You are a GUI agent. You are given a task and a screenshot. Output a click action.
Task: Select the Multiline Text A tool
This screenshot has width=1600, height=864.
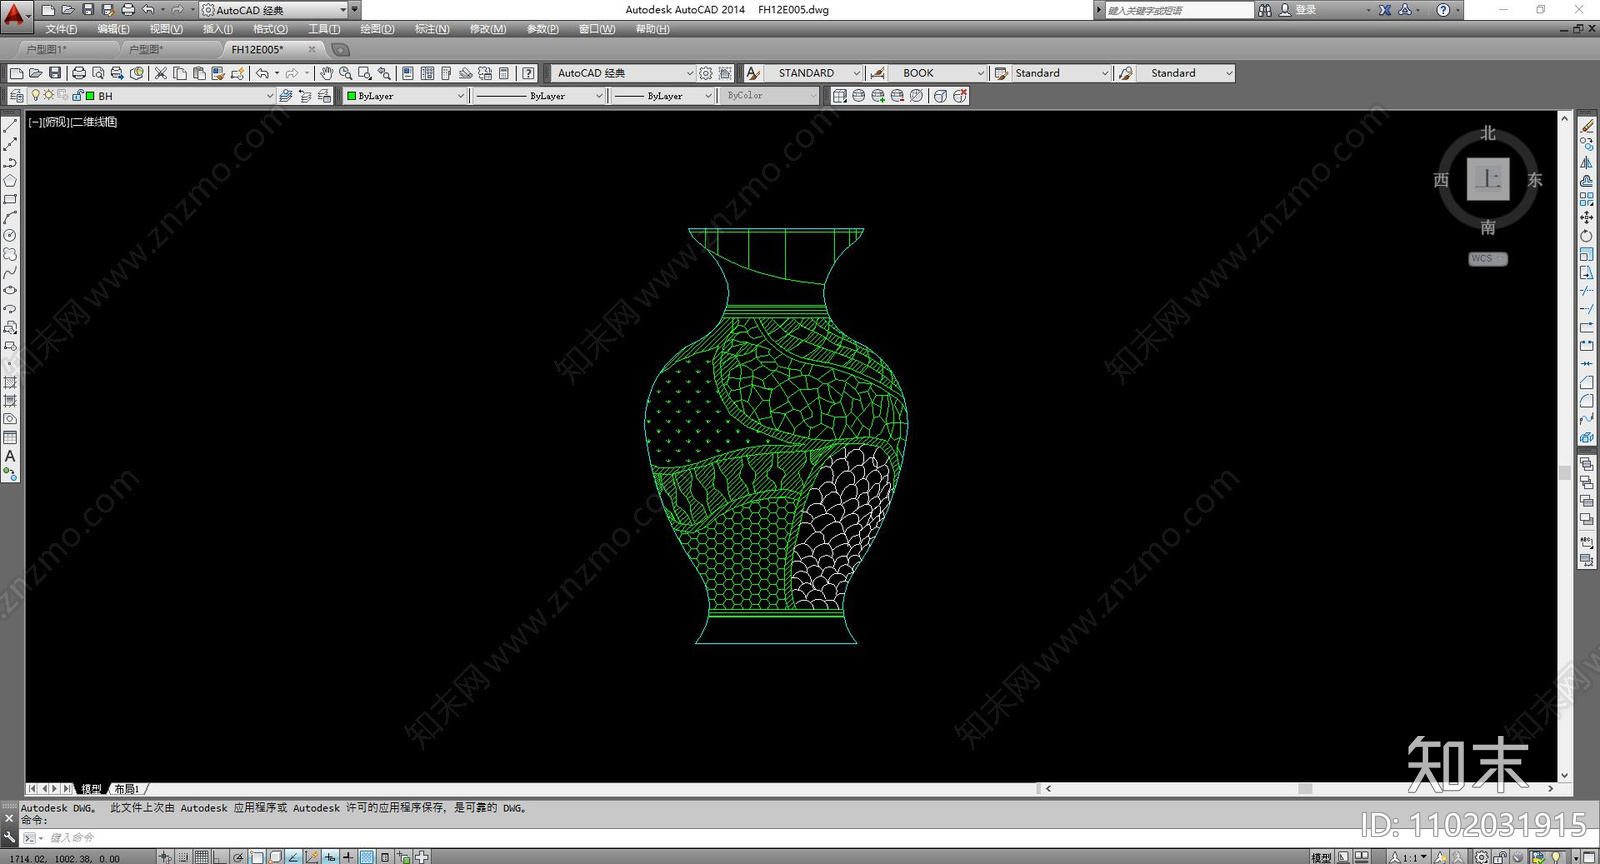pyautogui.click(x=10, y=456)
